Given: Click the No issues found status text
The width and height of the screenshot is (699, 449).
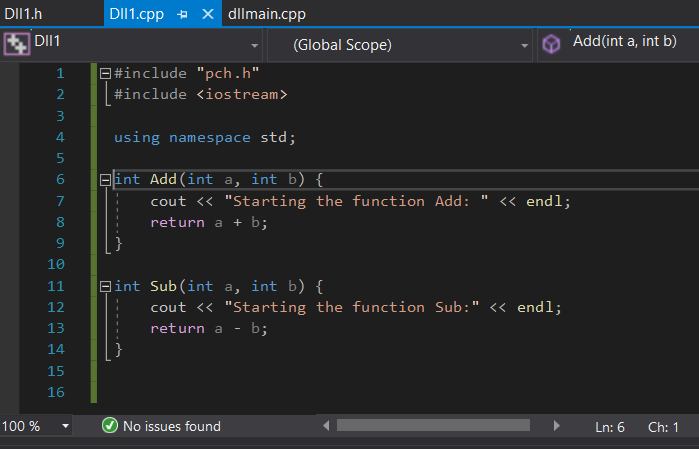Looking at the screenshot, I should pyautogui.click(x=171, y=427).
